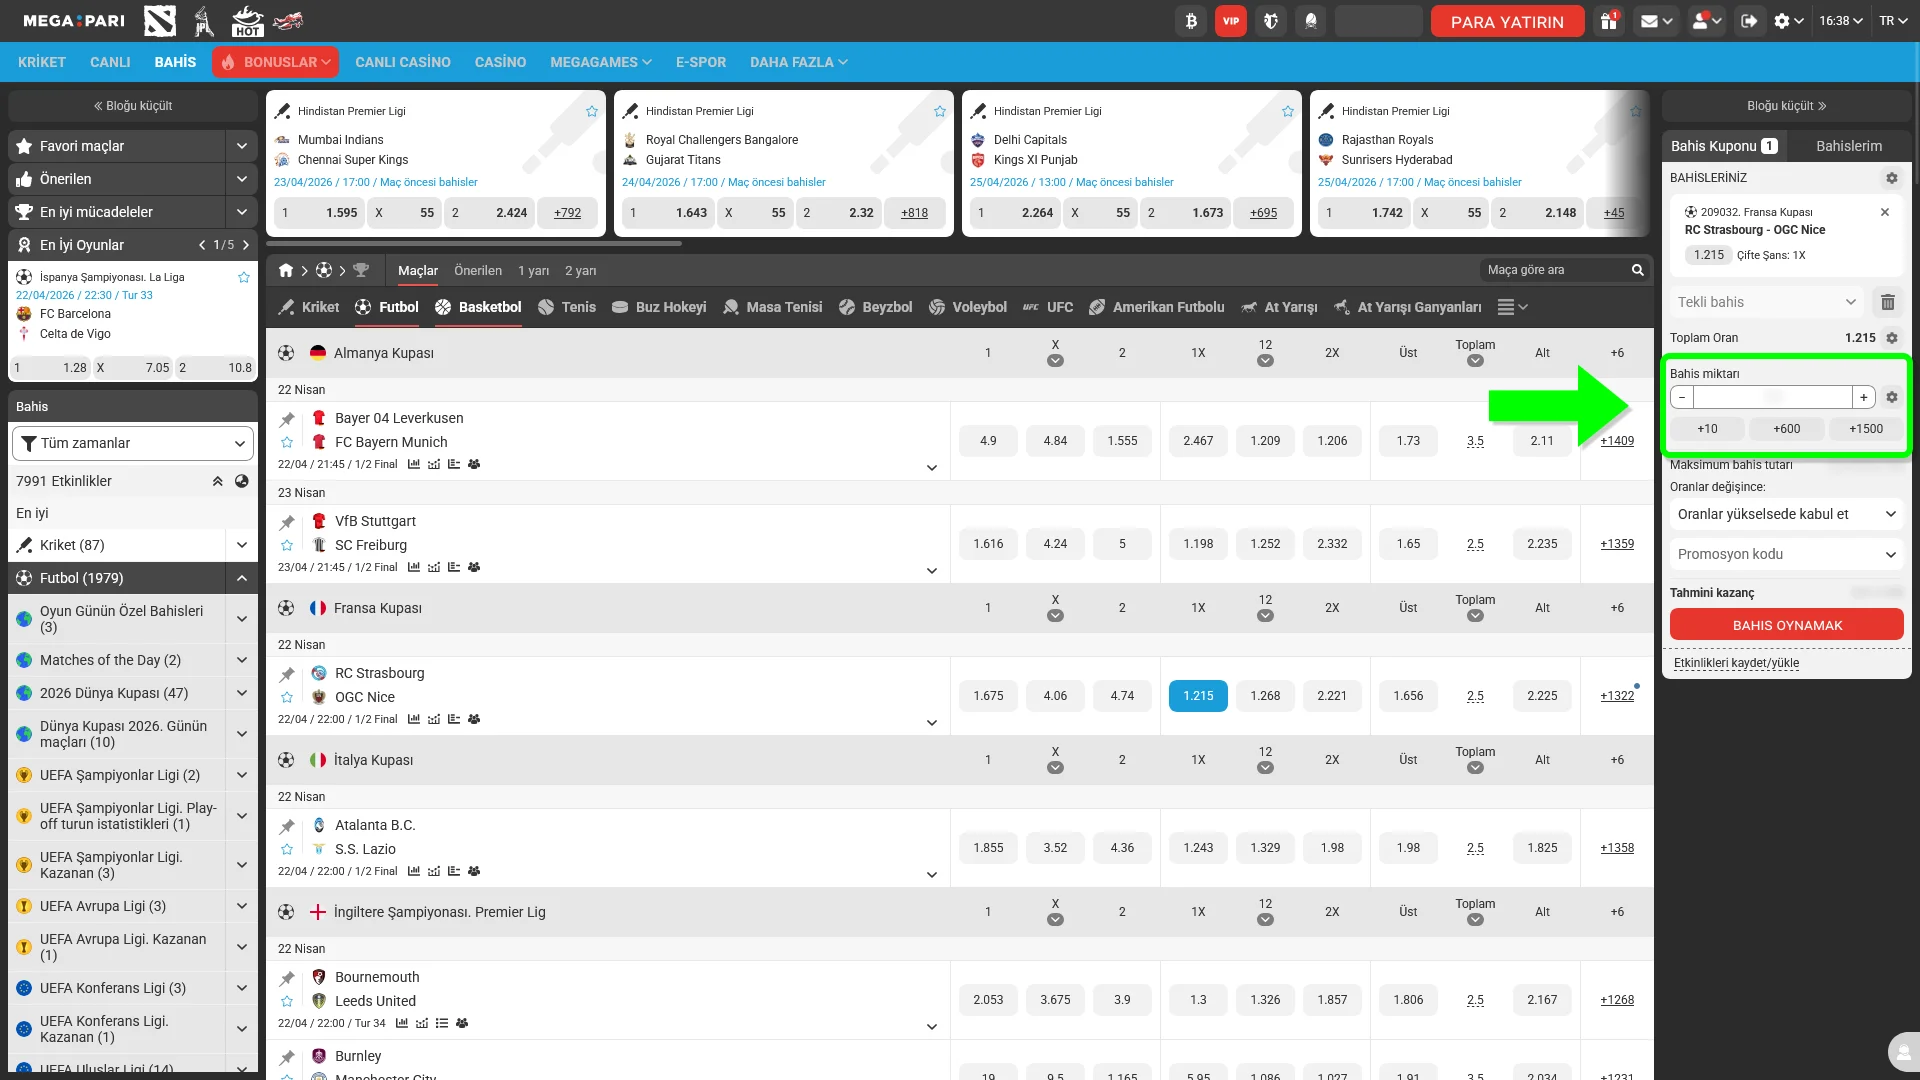1920x1080 pixels.
Task: Open the bet slip settings gear
Action: (1892, 178)
